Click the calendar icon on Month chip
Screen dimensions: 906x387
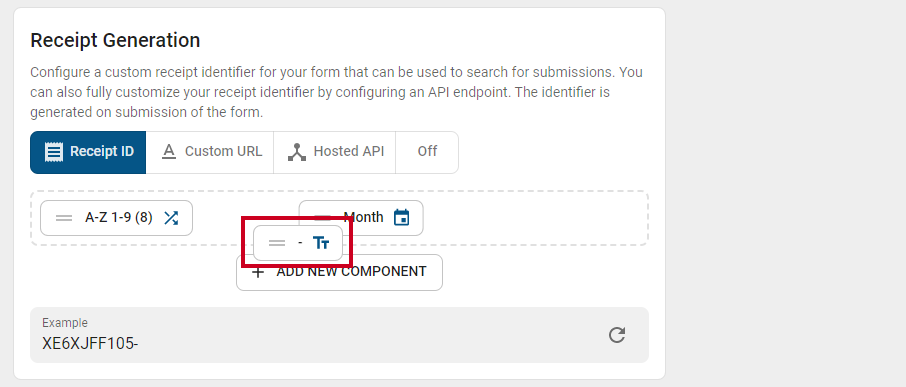pos(402,218)
